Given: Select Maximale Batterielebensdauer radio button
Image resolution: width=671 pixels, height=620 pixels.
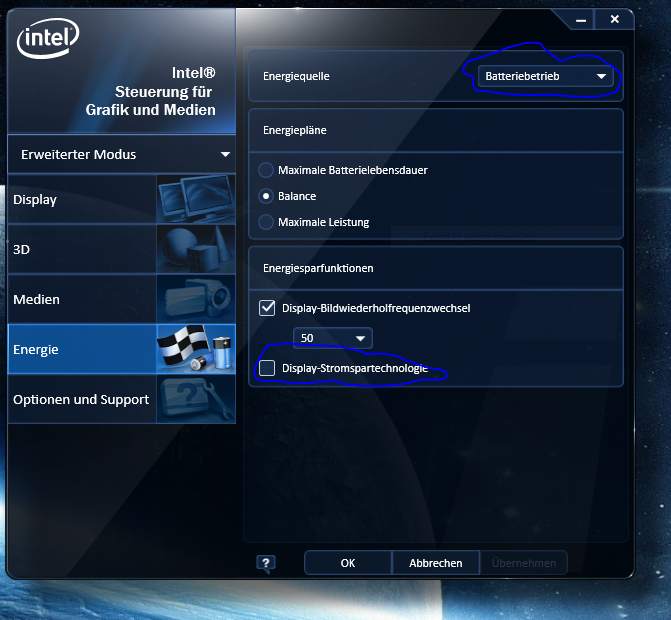Looking at the screenshot, I should pyautogui.click(x=266, y=170).
